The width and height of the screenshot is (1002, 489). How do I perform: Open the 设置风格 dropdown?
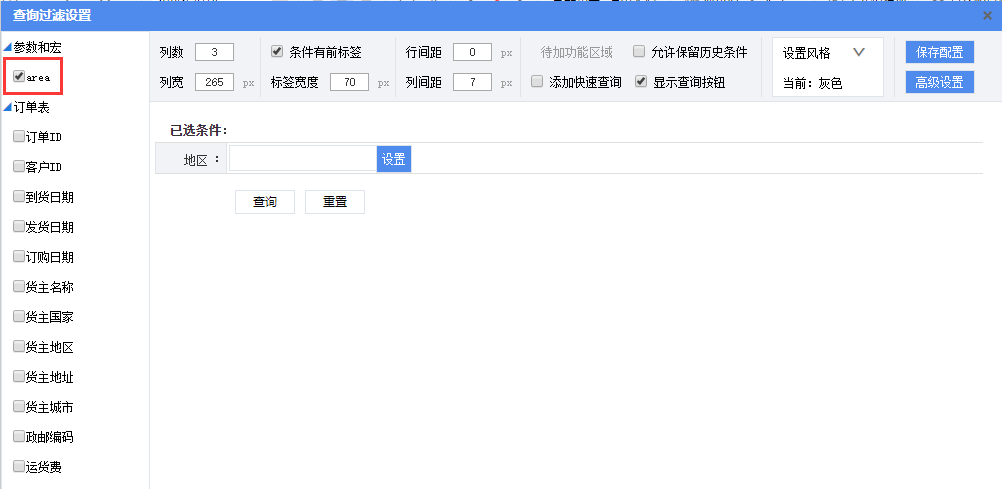coord(858,53)
